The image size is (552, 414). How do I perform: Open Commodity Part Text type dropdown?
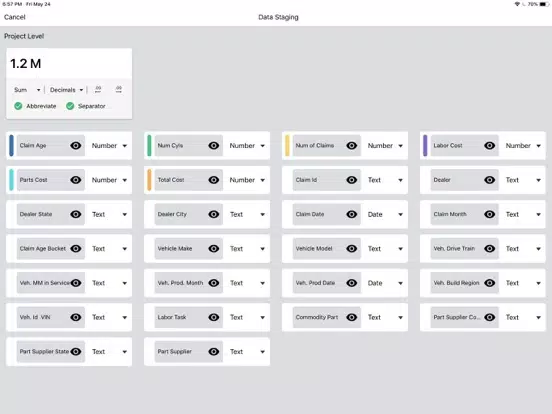click(385, 317)
